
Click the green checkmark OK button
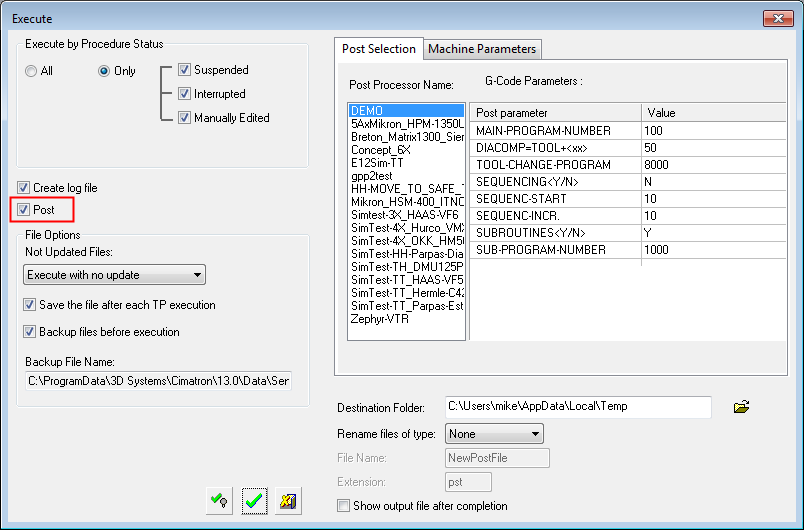pos(254,502)
